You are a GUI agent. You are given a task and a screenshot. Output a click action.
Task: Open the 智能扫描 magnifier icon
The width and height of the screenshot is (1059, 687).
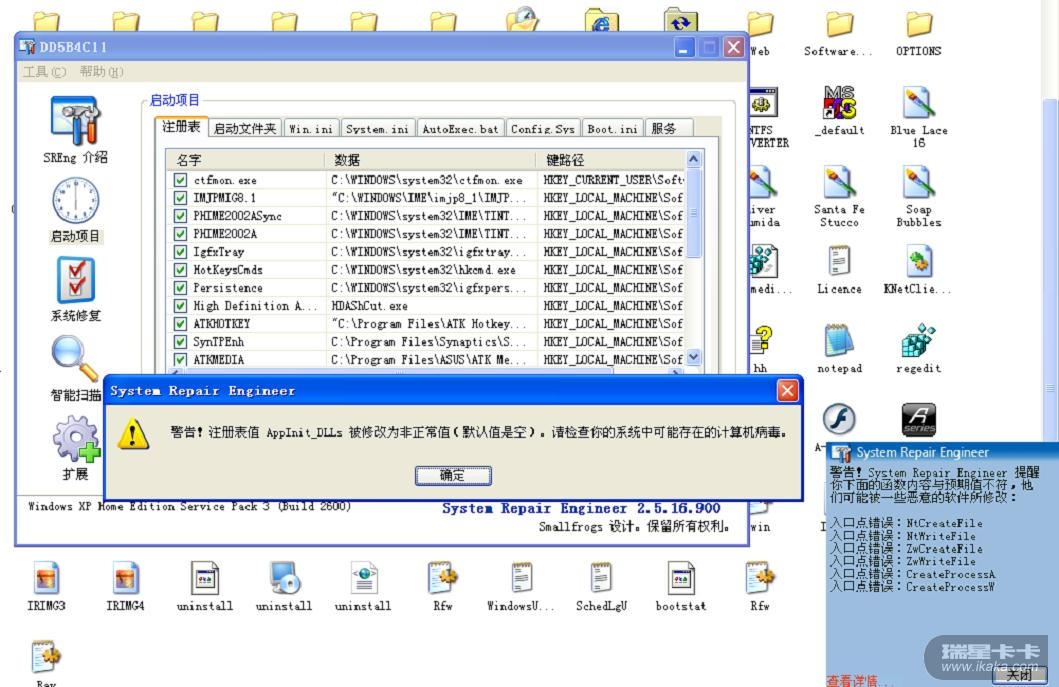(x=75, y=359)
